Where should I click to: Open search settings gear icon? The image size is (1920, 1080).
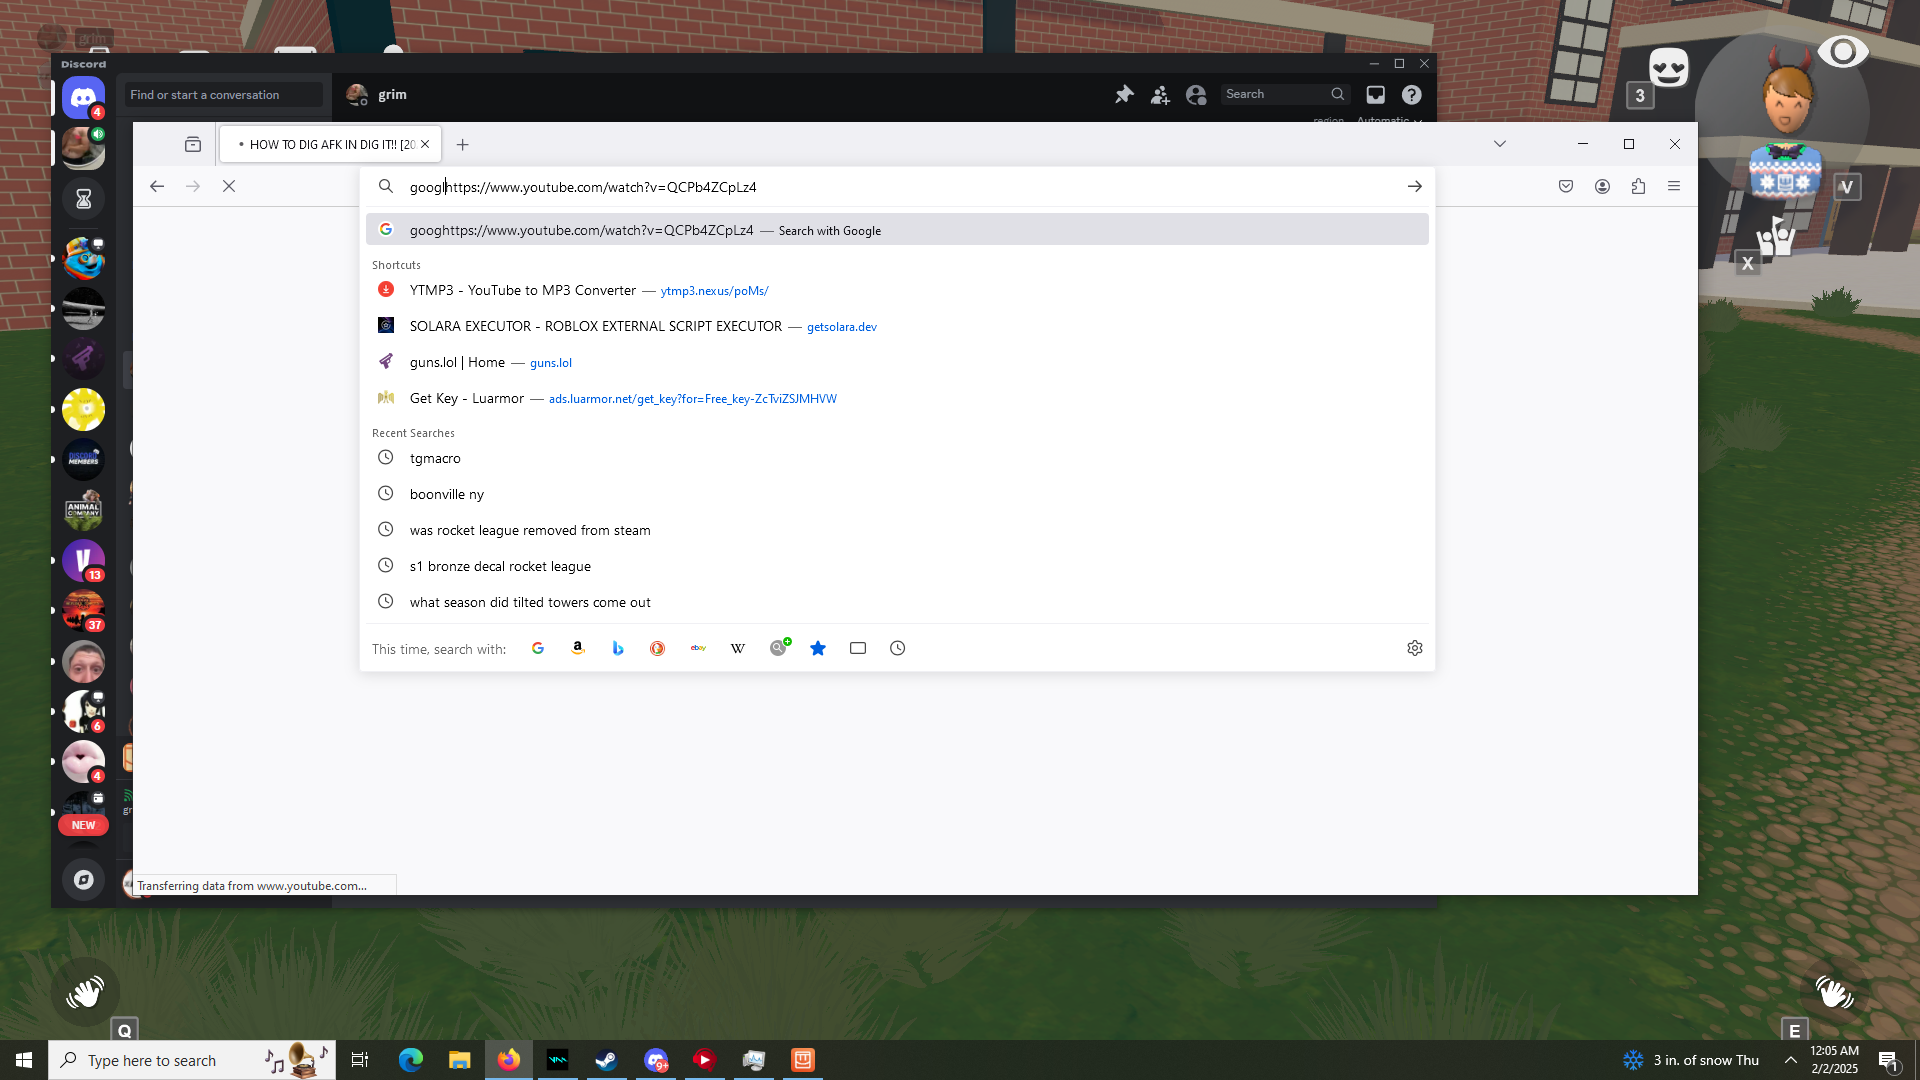[1414, 648]
